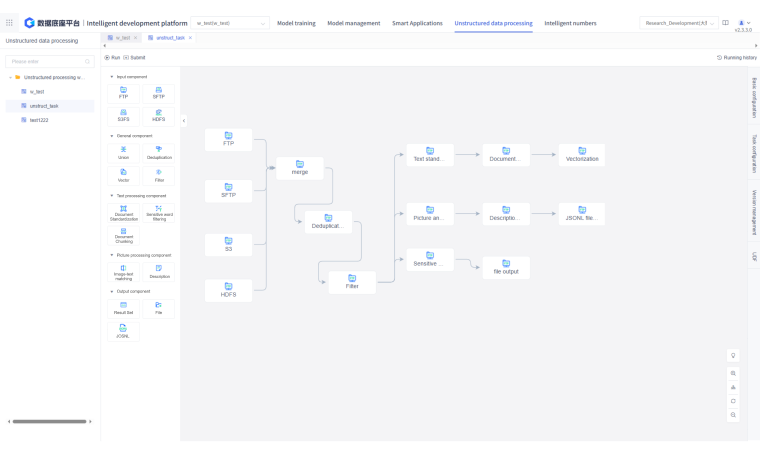Select test1222 in the task tree

click(39, 120)
